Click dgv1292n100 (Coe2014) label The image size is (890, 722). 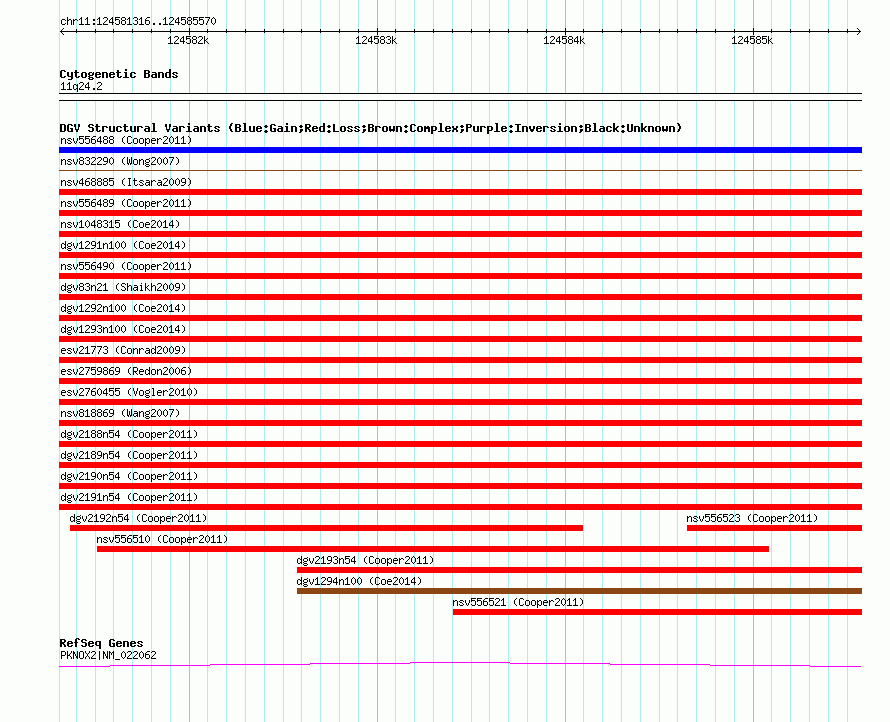(x=123, y=308)
